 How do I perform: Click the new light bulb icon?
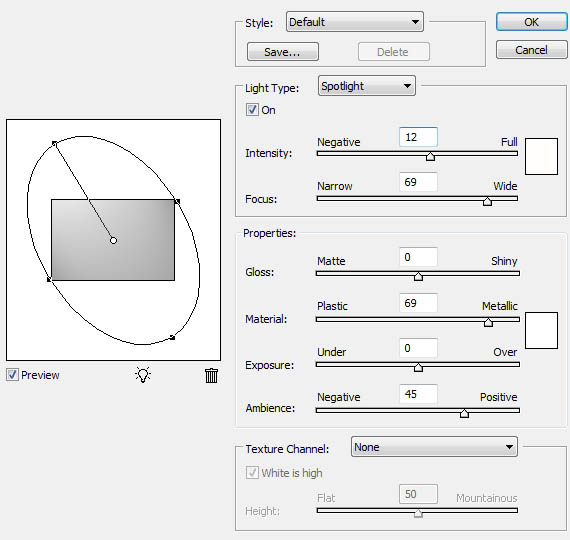[x=143, y=375]
